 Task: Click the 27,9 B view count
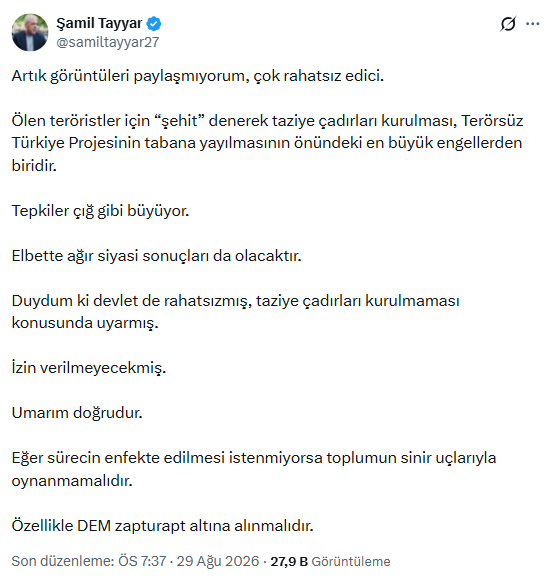pos(289,561)
